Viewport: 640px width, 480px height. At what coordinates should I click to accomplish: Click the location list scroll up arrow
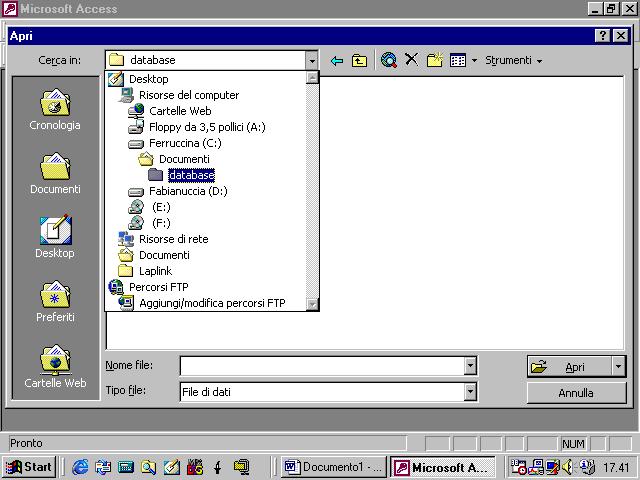click(x=312, y=78)
